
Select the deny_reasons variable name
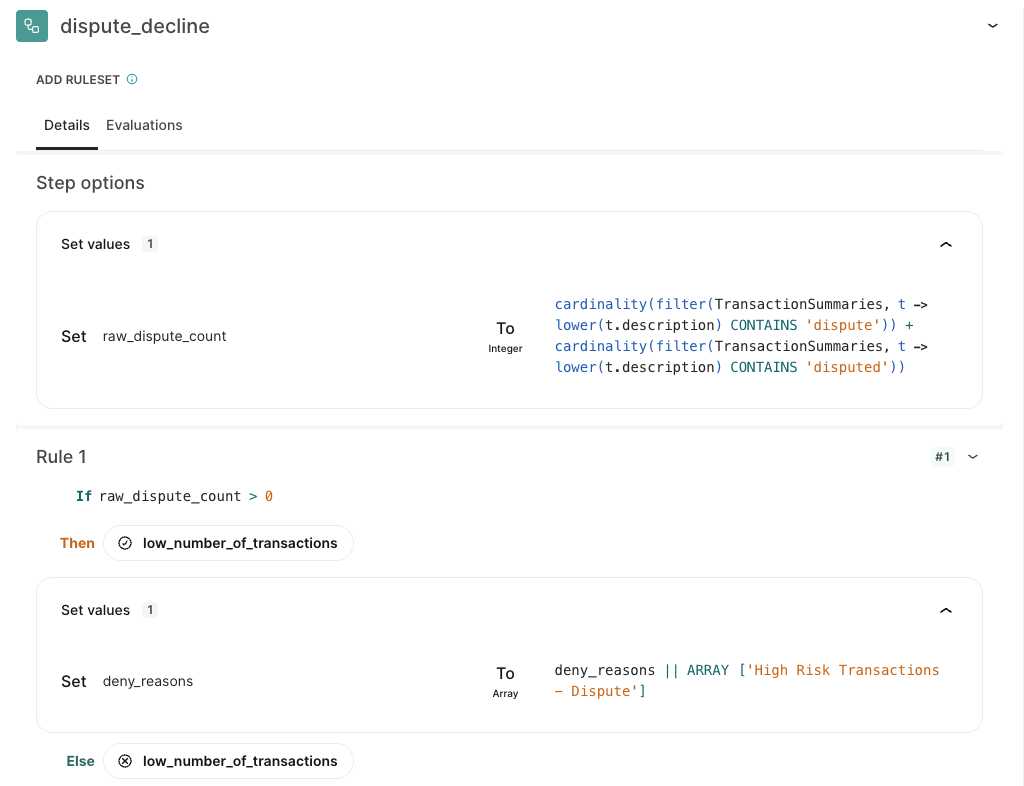point(148,681)
